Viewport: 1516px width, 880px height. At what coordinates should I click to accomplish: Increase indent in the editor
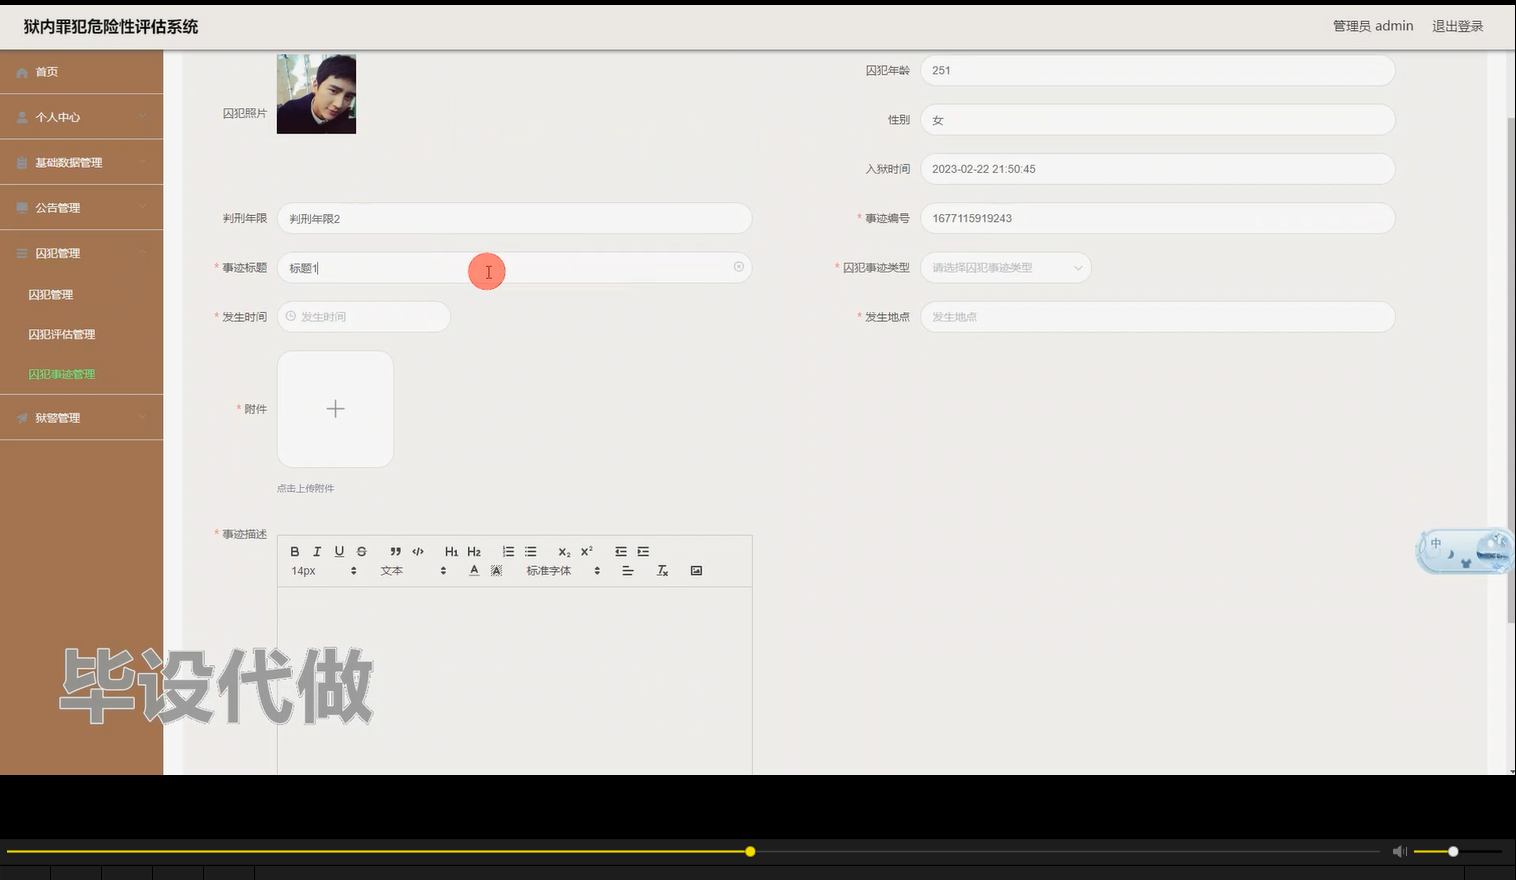pyautogui.click(x=643, y=551)
